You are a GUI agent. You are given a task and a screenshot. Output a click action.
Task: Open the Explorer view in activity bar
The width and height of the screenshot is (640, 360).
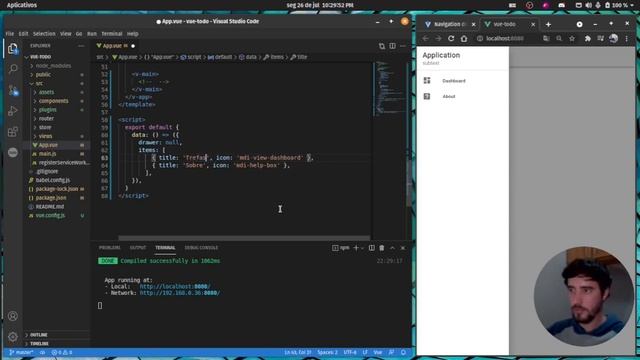pos(13,49)
